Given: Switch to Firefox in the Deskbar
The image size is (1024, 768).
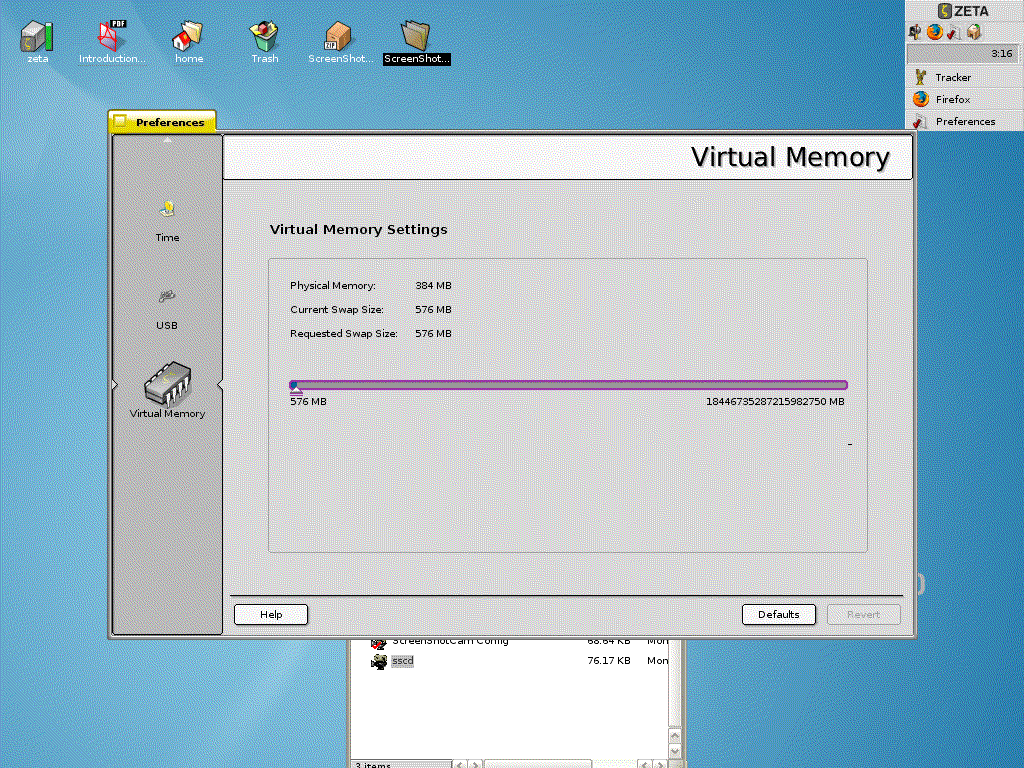Looking at the screenshot, I should click(952, 100).
